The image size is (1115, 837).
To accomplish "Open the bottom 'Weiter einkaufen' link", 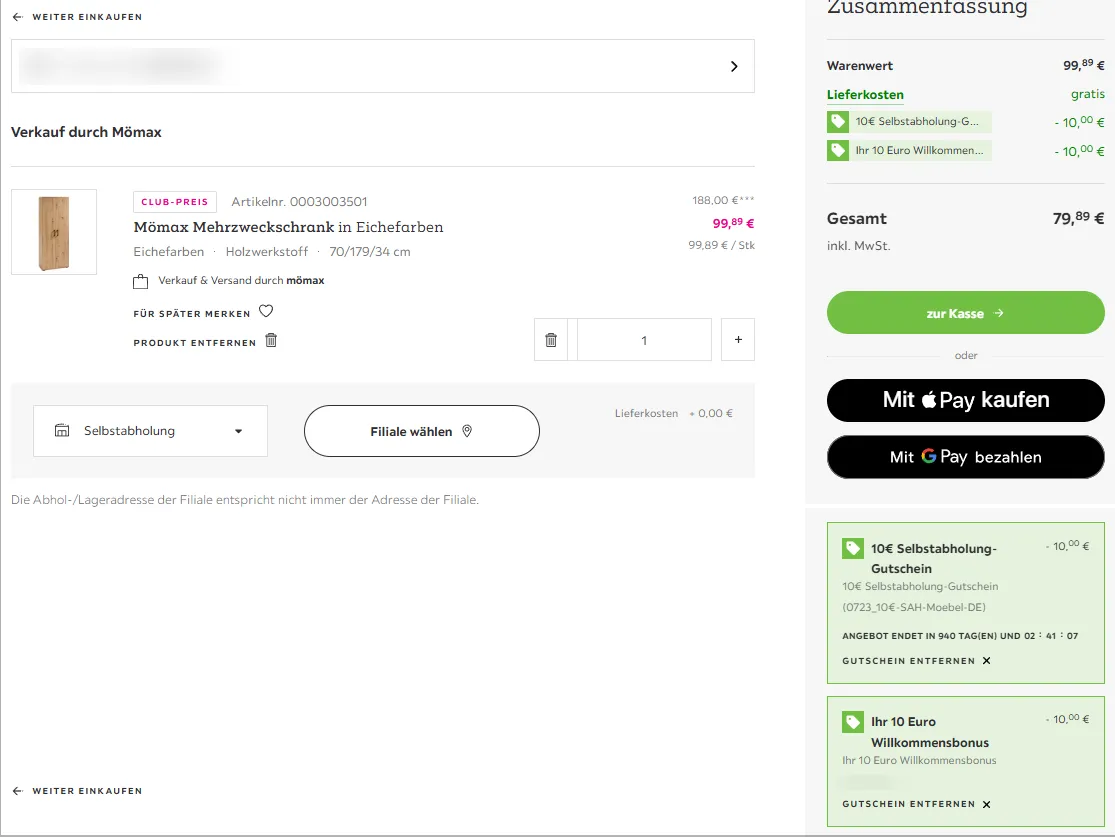I will click(x=78, y=791).
